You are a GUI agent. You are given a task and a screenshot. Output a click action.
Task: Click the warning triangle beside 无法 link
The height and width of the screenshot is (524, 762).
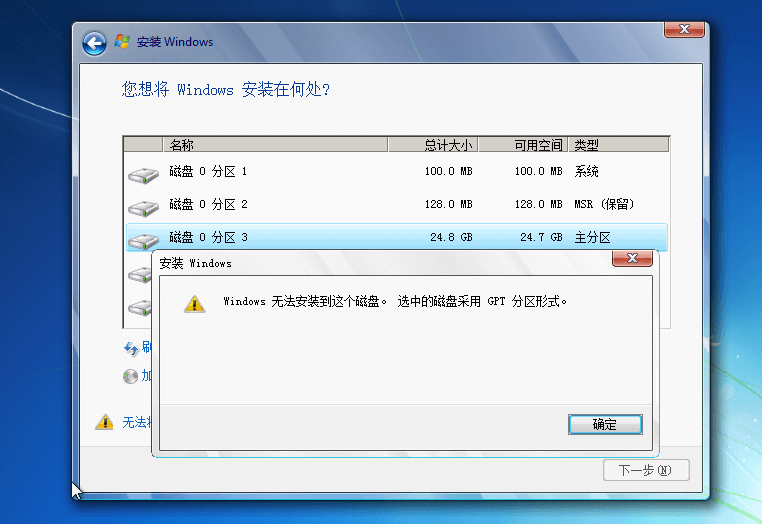(x=104, y=422)
